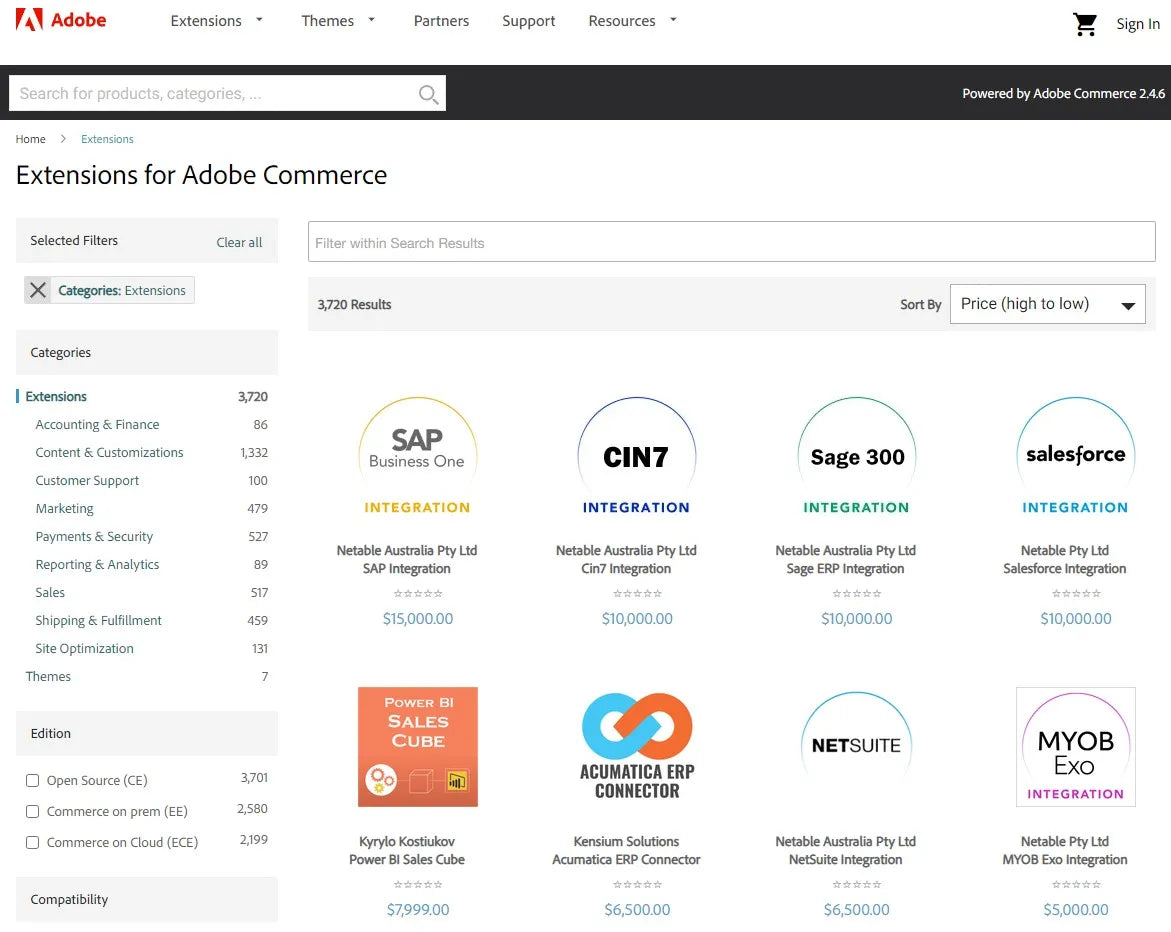1171x932 pixels.
Task: Open Sage 300 integration logo
Action: point(857,456)
